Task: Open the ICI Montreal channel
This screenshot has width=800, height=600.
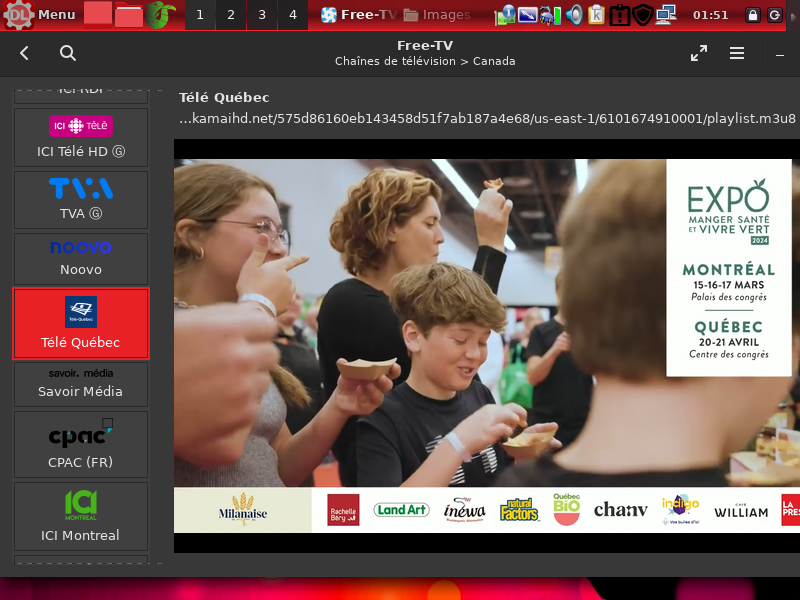Action: click(81, 515)
